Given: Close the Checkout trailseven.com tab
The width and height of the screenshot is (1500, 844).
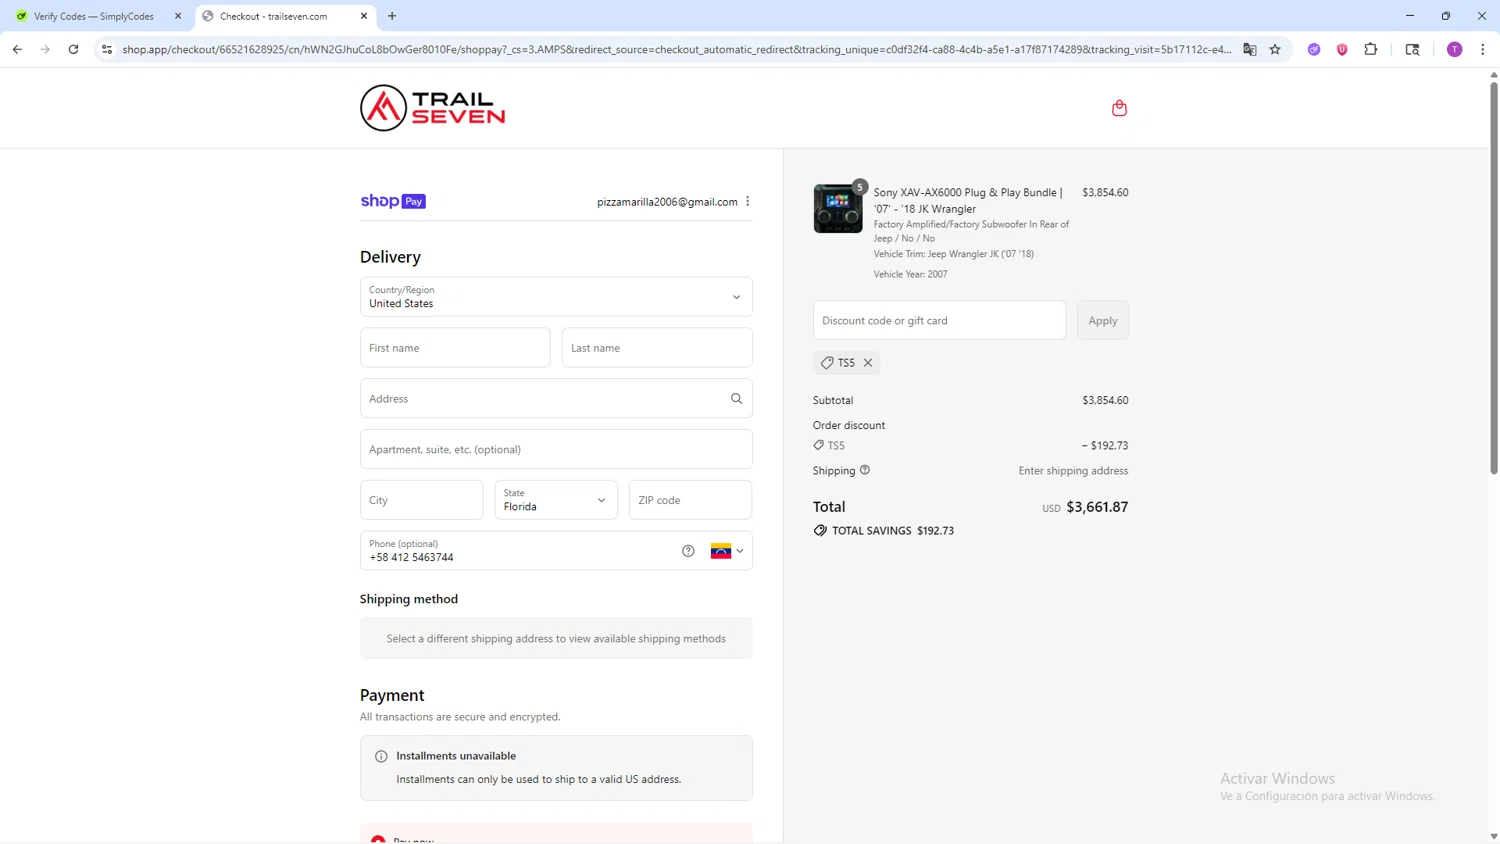Looking at the screenshot, I should click(364, 16).
